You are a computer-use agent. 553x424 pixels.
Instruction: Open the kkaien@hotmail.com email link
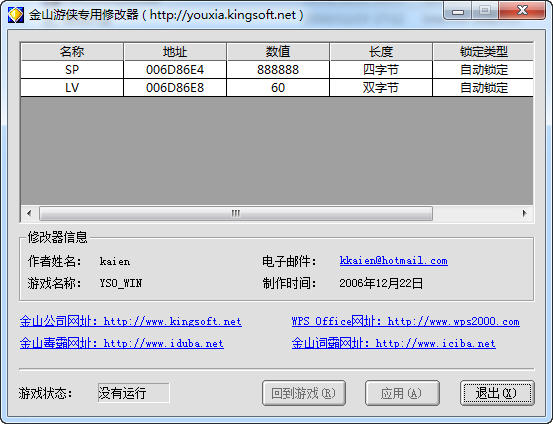pyautogui.click(x=394, y=261)
